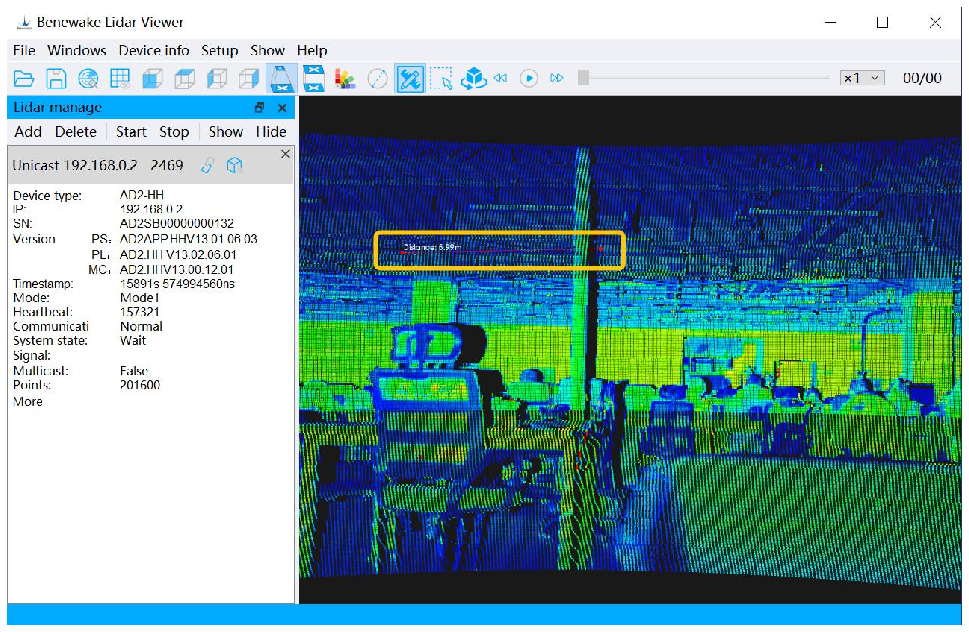The width and height of the screenshot is (969, 632).
Task: Open the Device info menu
Action: point(154,51)
